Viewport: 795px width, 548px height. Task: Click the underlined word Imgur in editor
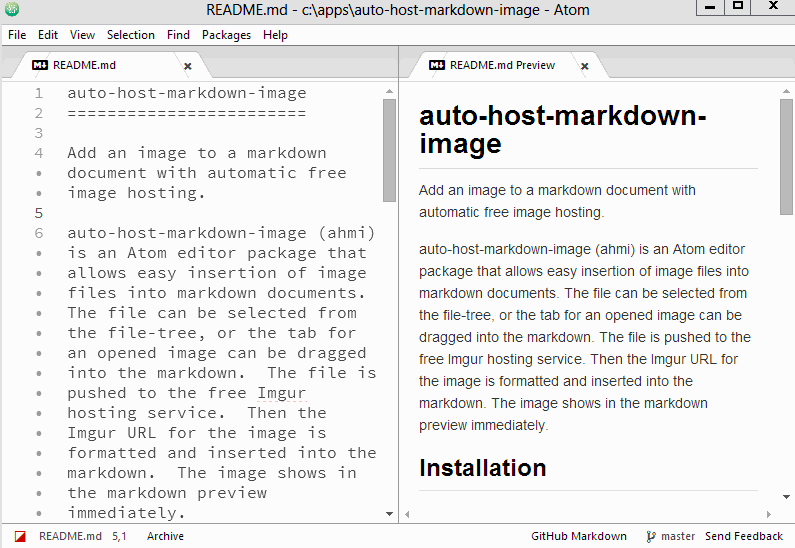[x=282, y=393]
